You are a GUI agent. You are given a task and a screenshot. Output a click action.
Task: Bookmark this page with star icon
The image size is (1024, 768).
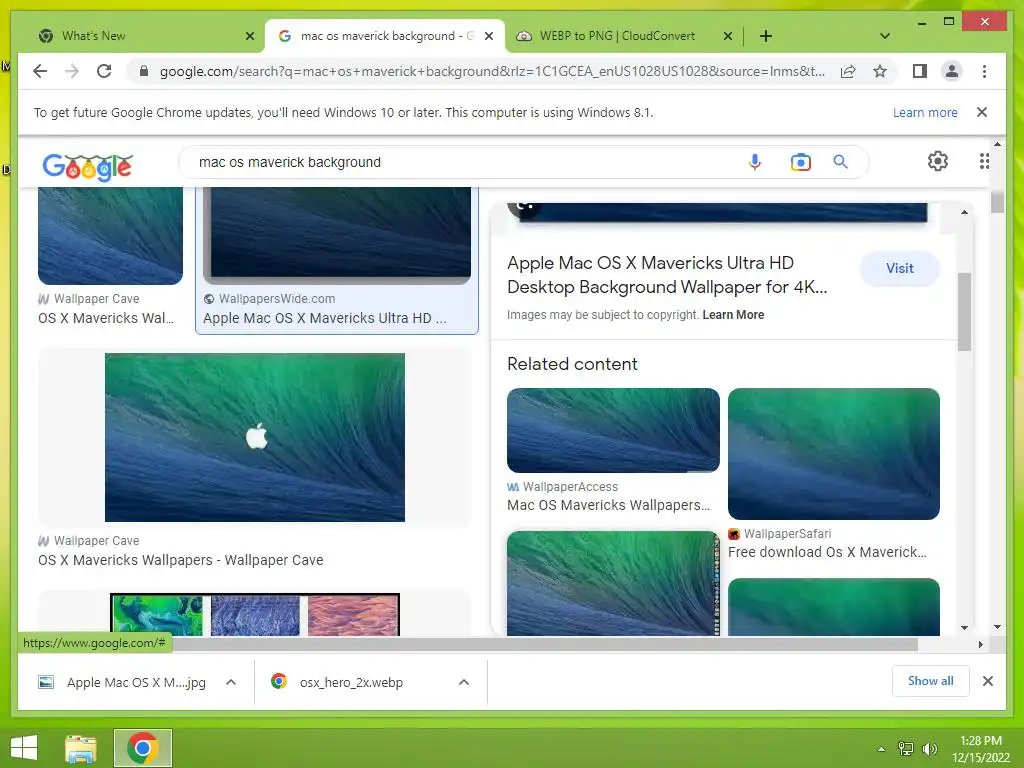(880, 71)
